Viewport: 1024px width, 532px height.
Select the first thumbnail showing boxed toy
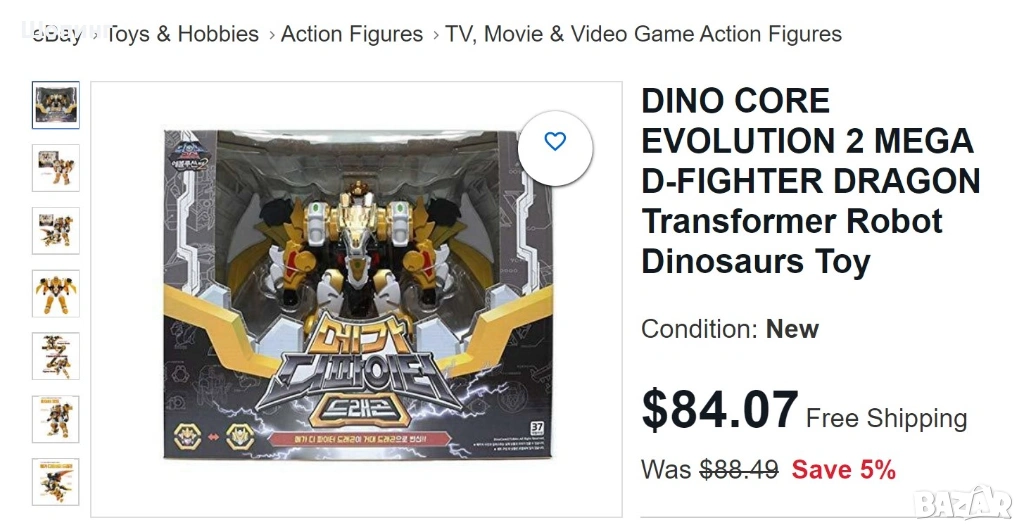point(56,105)
